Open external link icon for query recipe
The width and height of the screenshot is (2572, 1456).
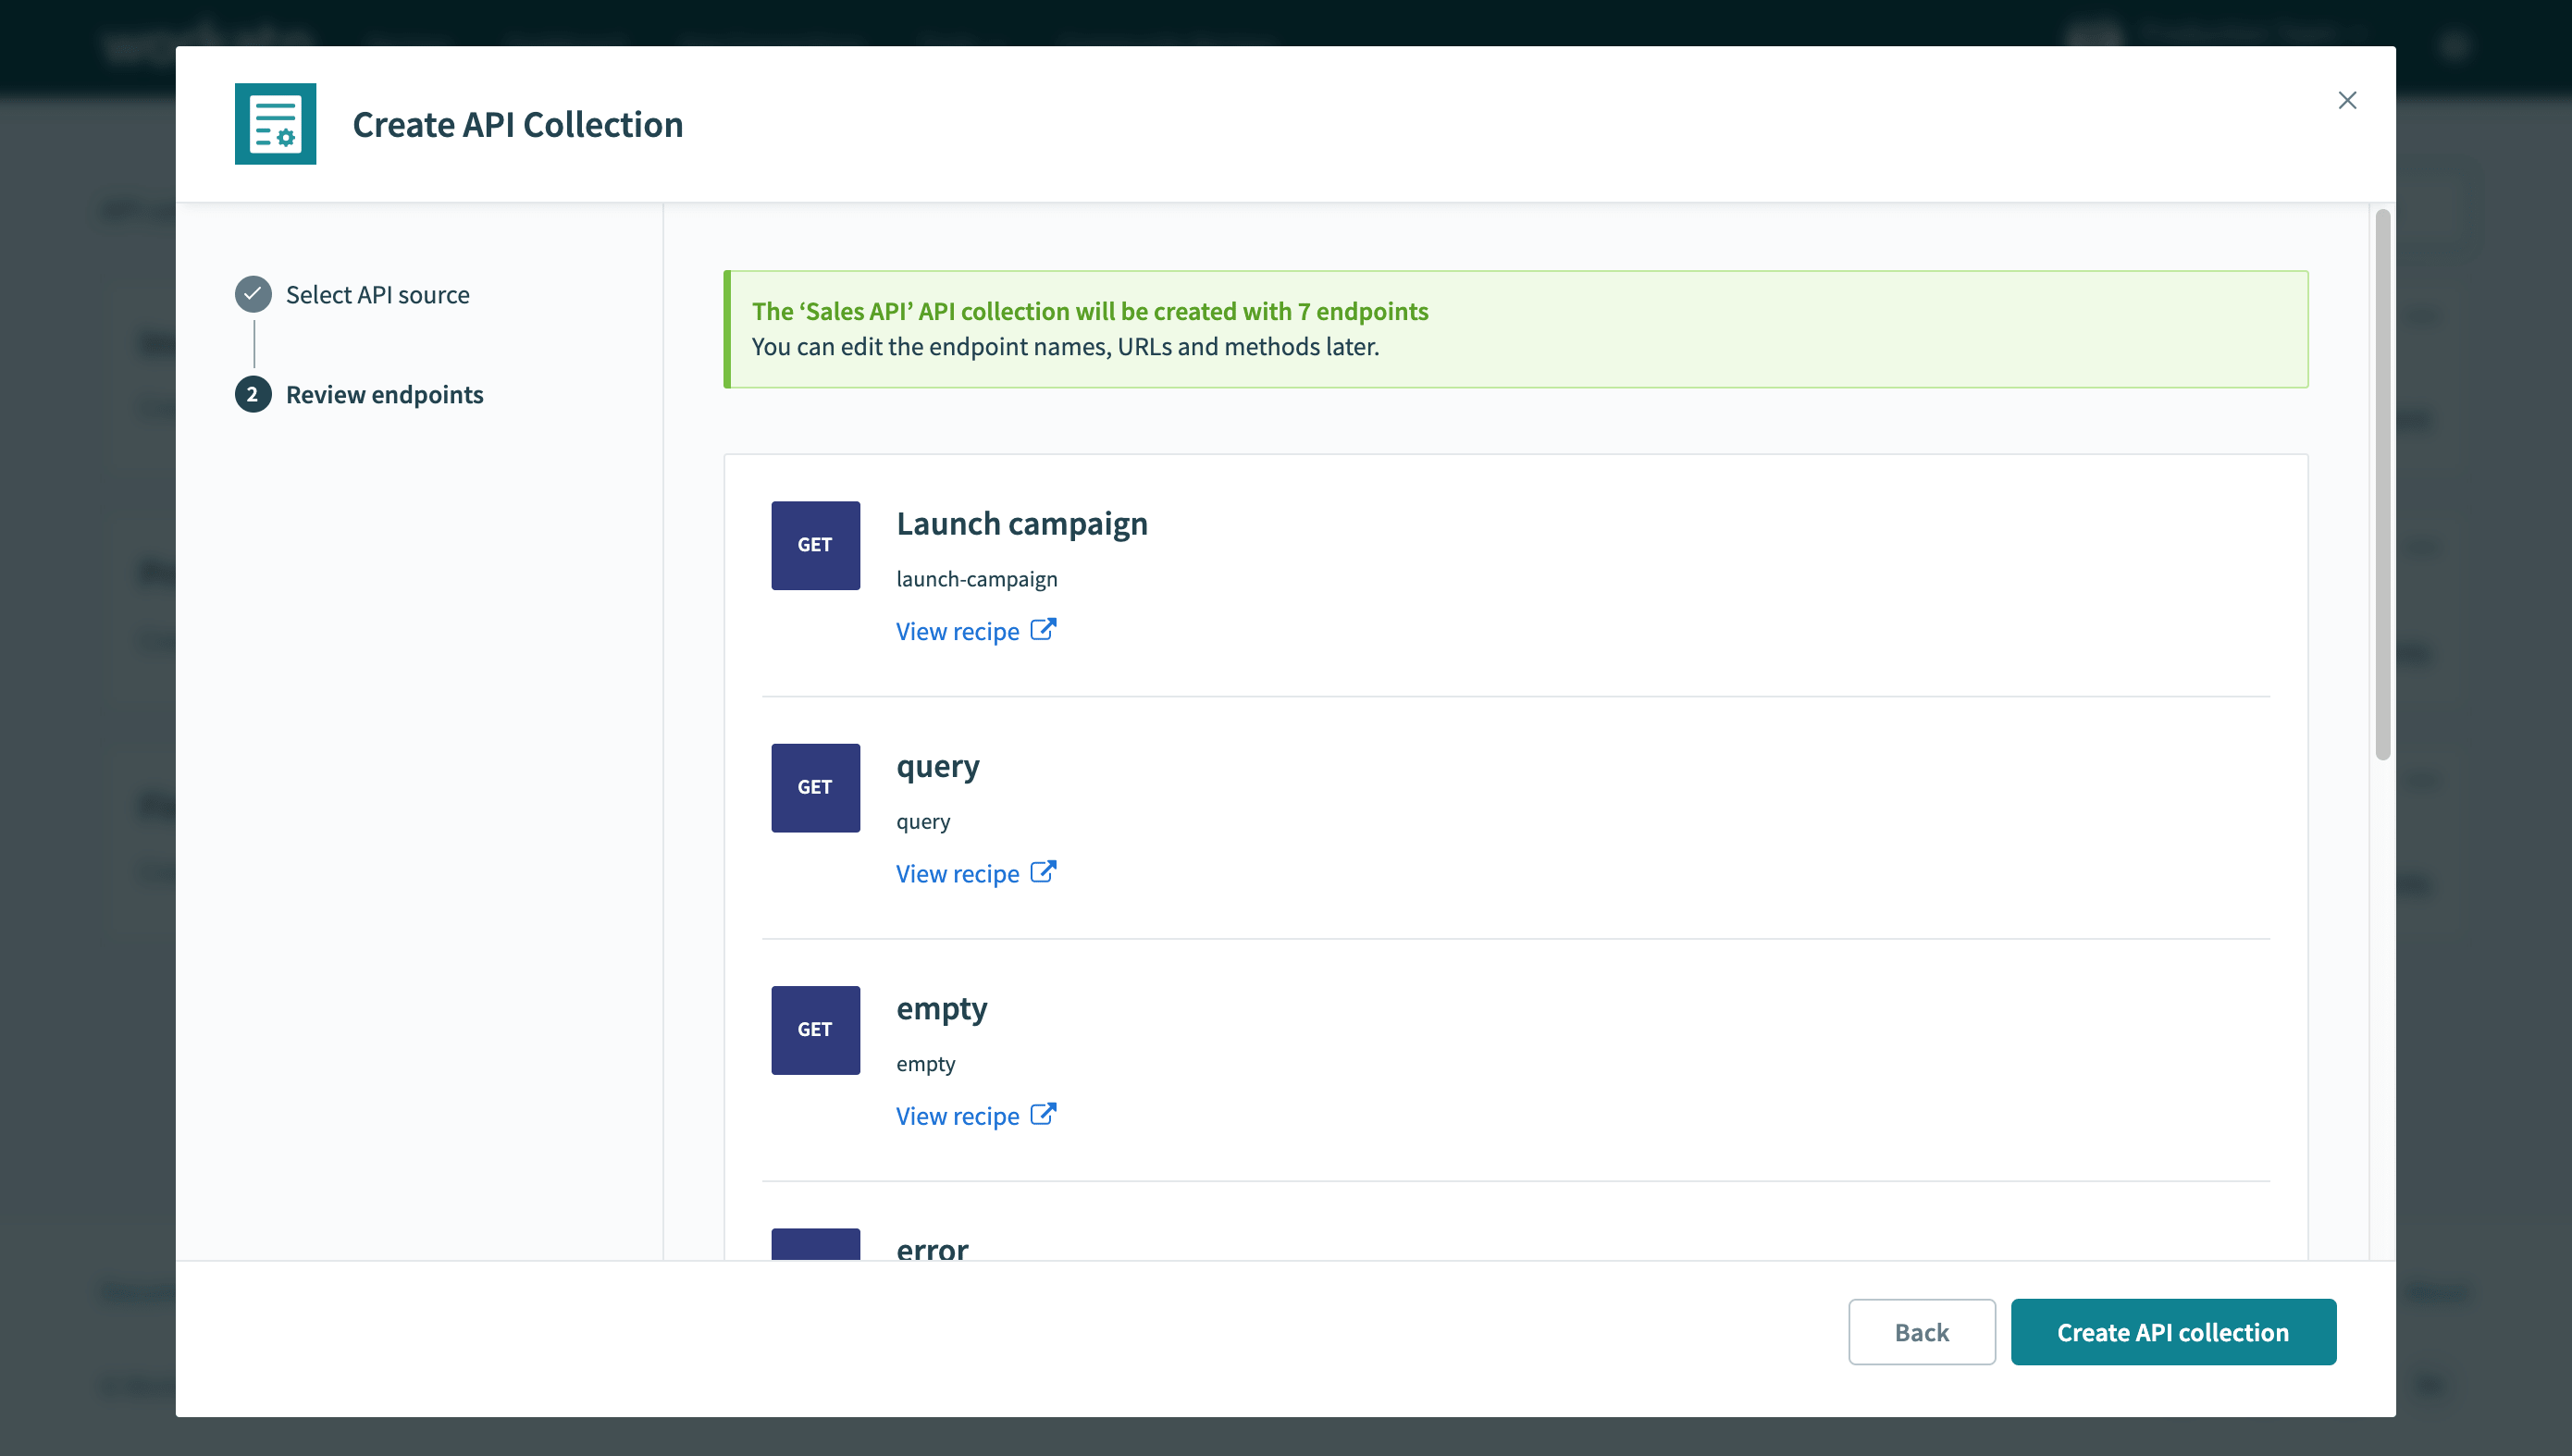[1043, 872]
